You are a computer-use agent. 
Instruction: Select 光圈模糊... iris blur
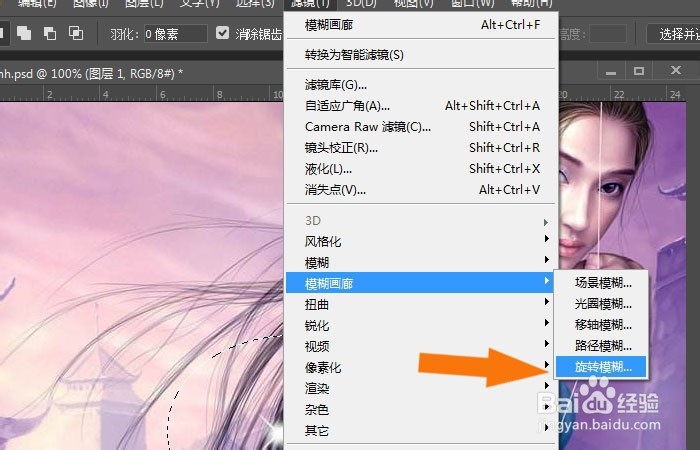click(x=601, y=304)
